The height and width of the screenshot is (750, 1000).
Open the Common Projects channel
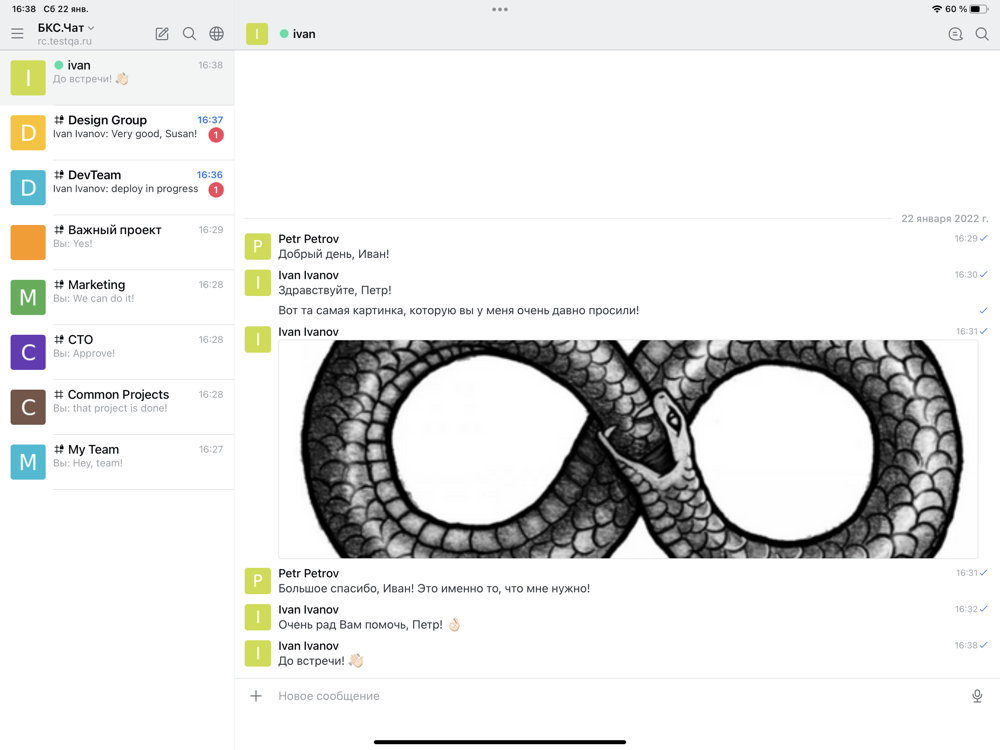point(117,406)
